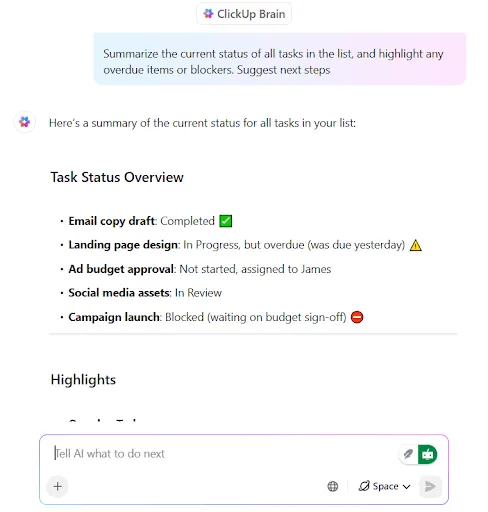Screen dimensions: 488x512
Task: Click the user prompt message bubble
Action: tap(280, 59)
